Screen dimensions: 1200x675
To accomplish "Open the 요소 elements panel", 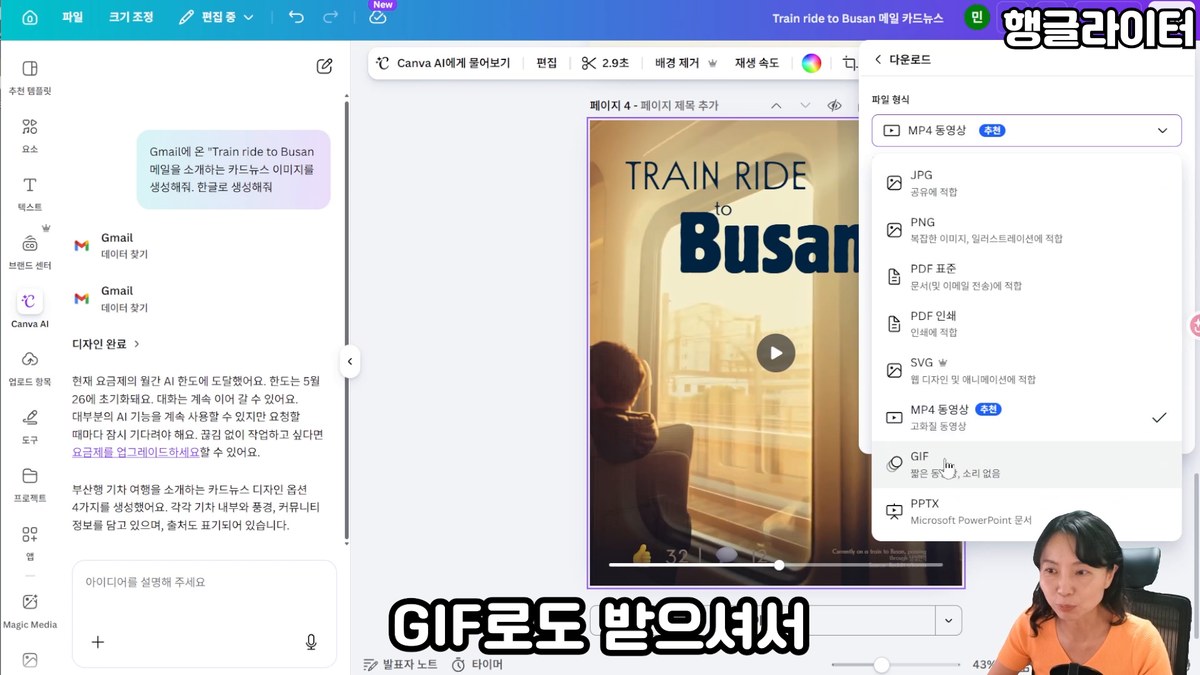I will [x=30, y=135].
